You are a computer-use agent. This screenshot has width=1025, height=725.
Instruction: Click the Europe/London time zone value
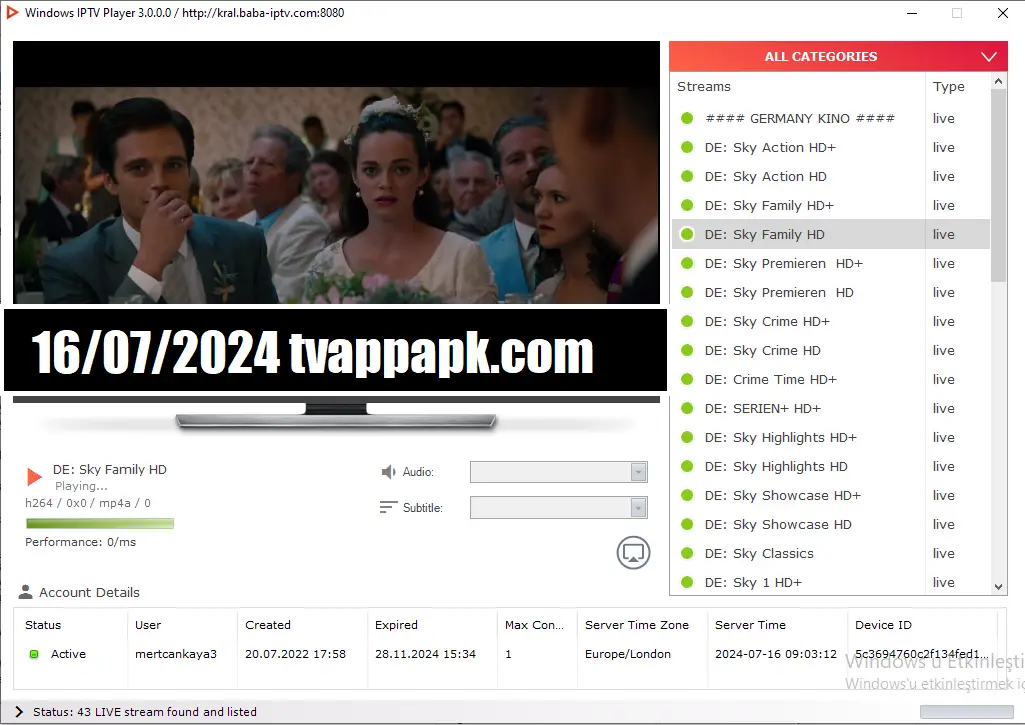coord(628,654)
